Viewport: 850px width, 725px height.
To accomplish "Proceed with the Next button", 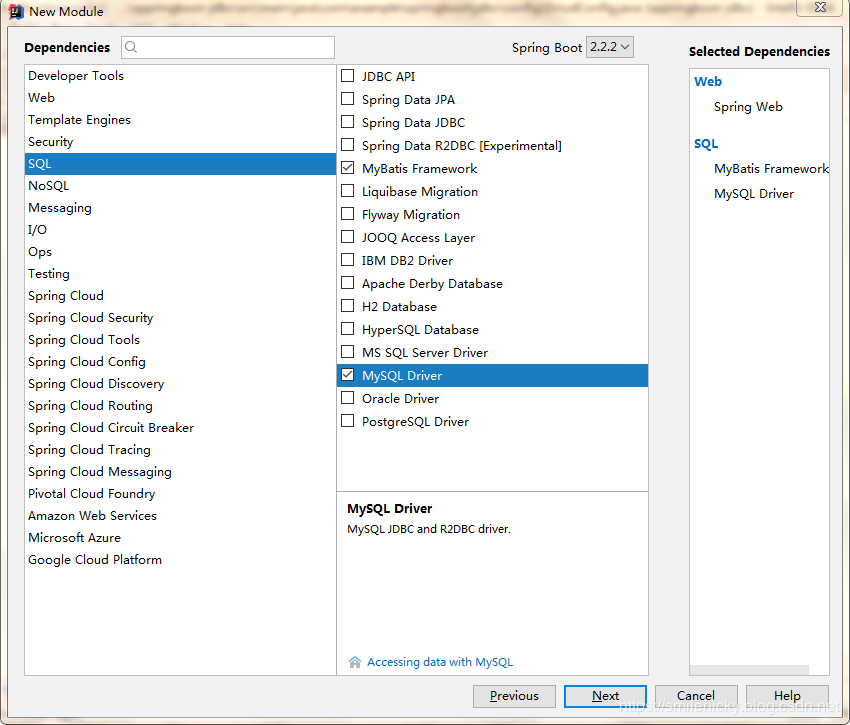I will tap(605, 696).
